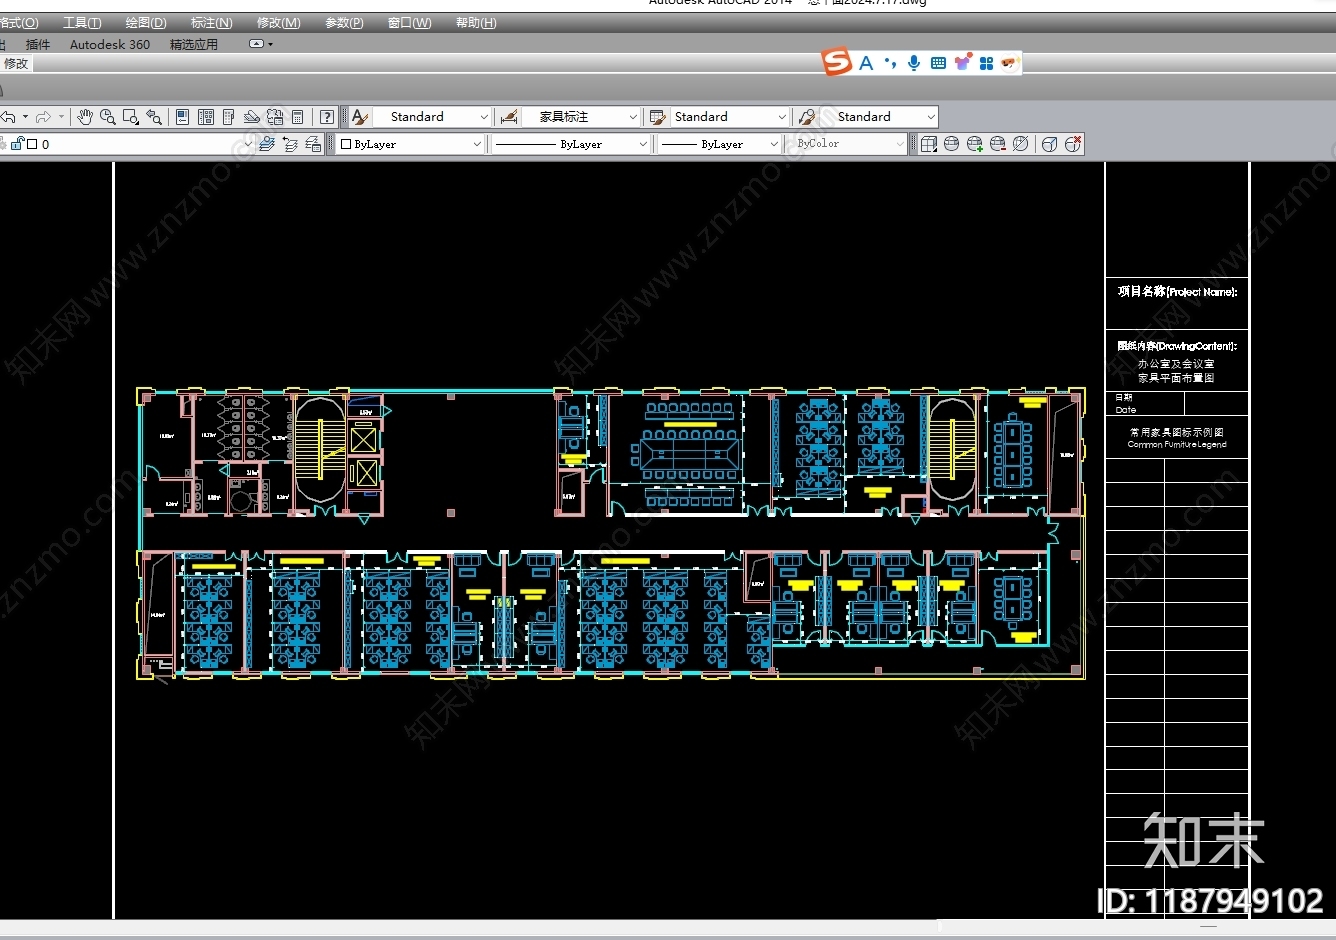Open the ByLayer color control dropdown
1336x940 pixels.
410,144
